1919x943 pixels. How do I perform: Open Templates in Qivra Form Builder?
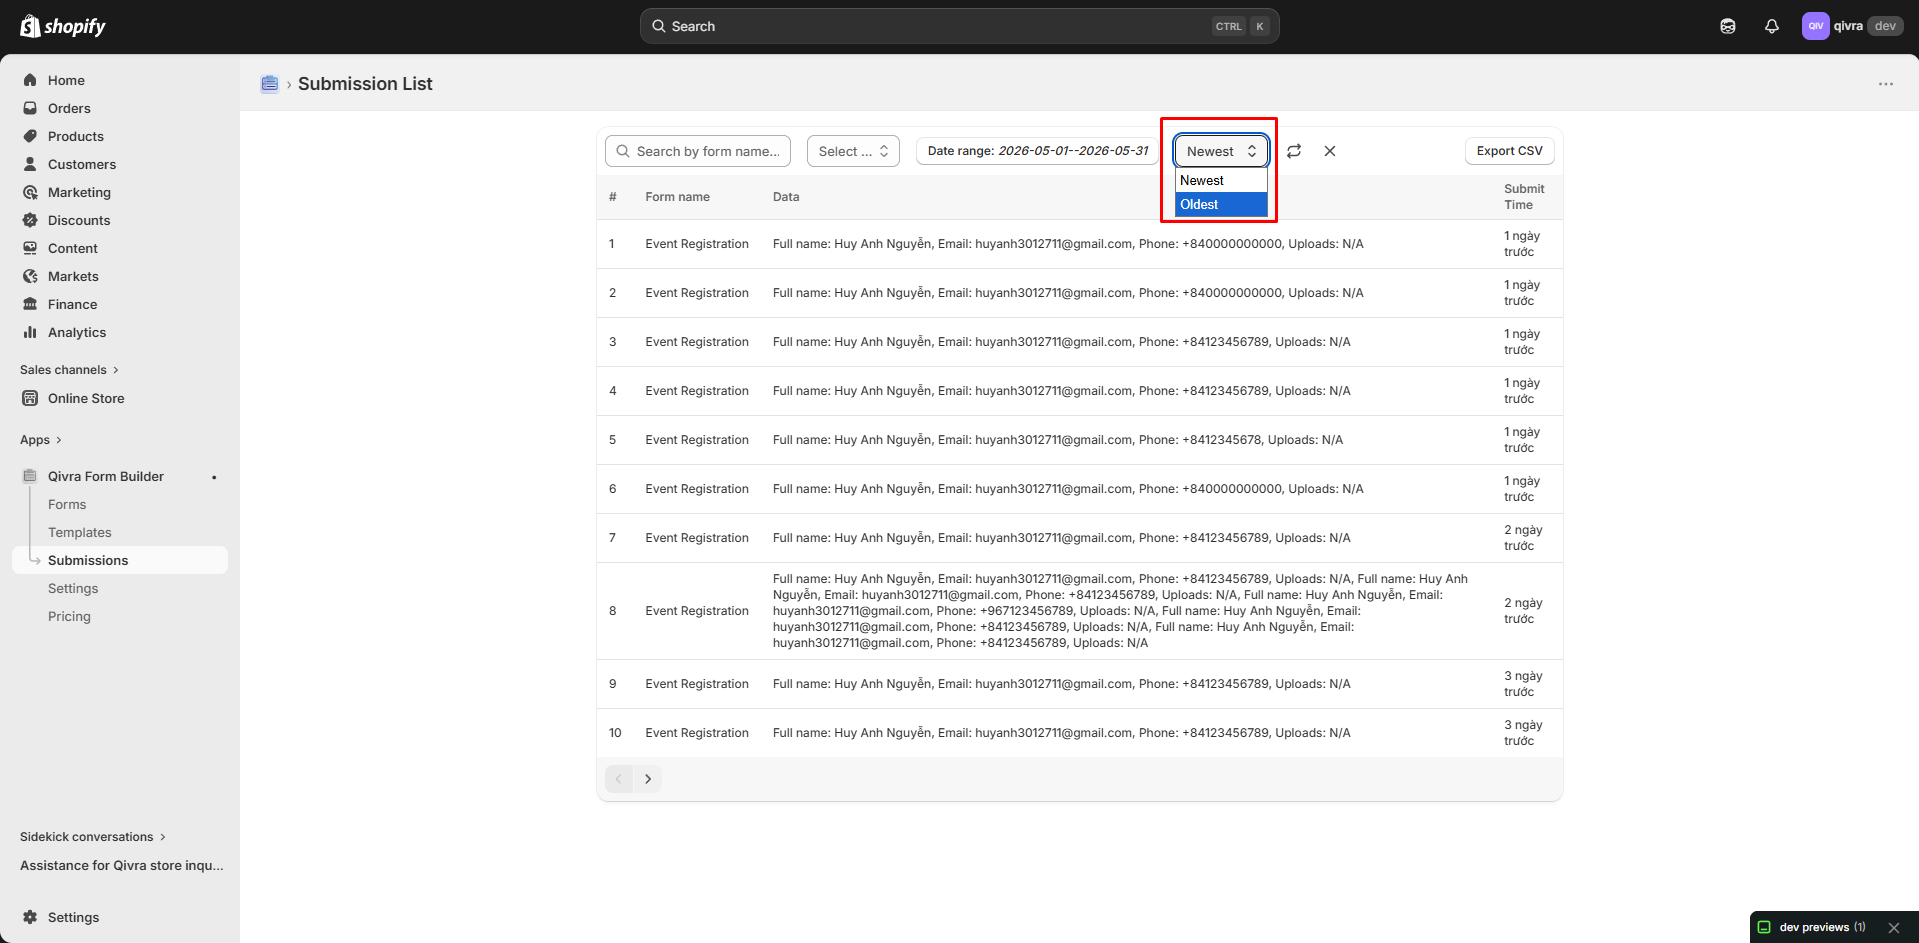pos(80,532)
